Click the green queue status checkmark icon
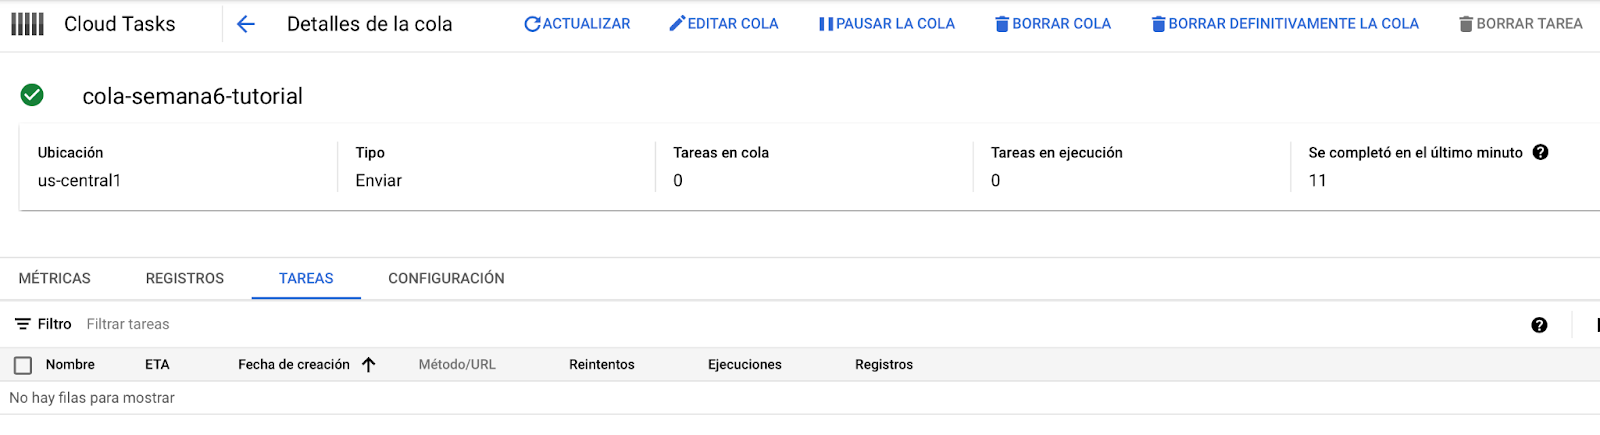The image size is (1600, 435). point(32,95)
